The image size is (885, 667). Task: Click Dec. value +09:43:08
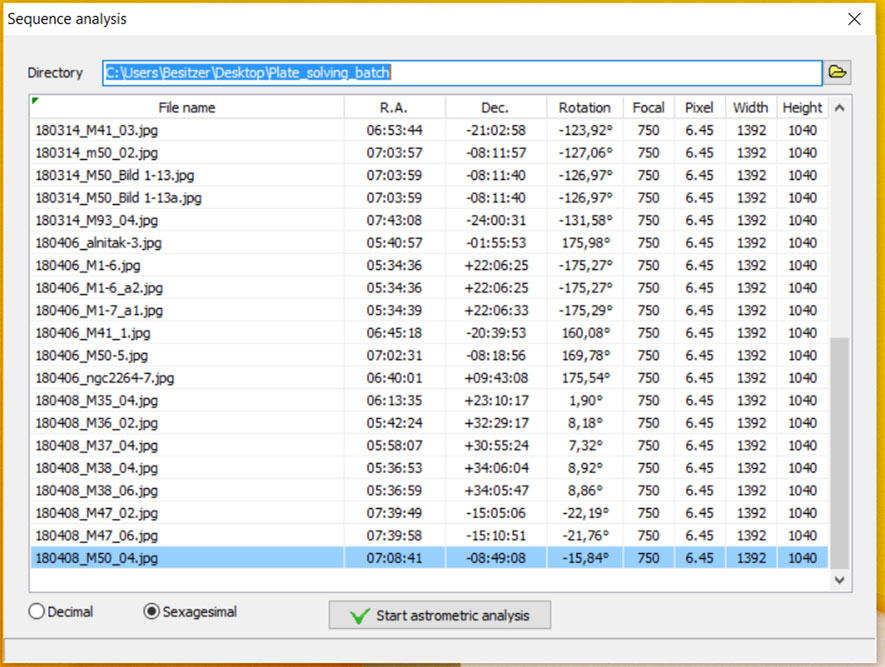(x=496, y=378)
